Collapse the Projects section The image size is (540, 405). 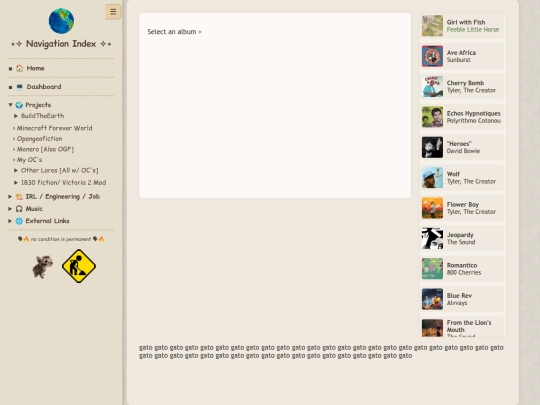[x=10, y=105]
